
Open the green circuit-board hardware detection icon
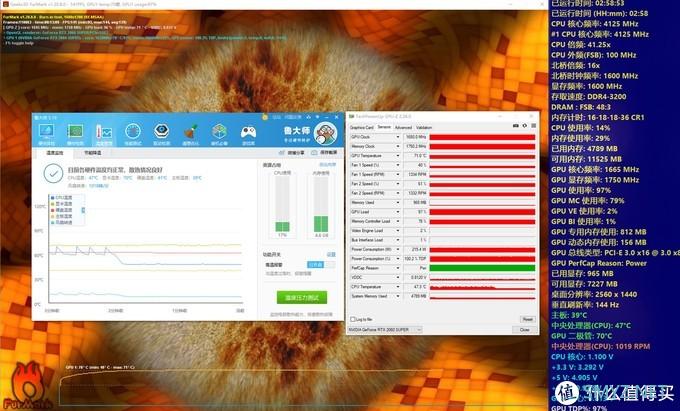click(x=75, y=132)
